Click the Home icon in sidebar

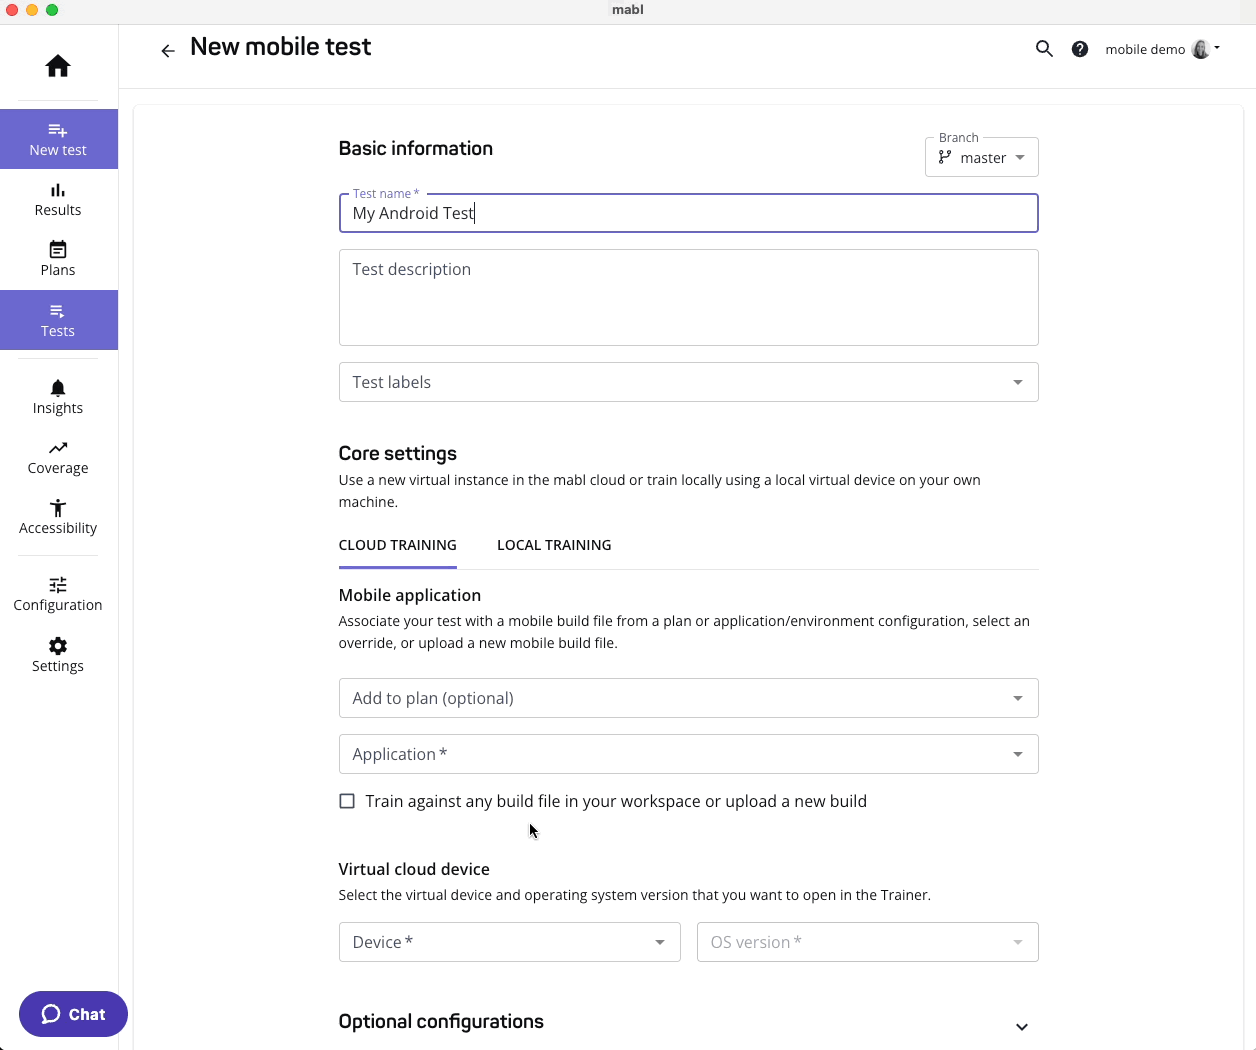pos(58,66)
